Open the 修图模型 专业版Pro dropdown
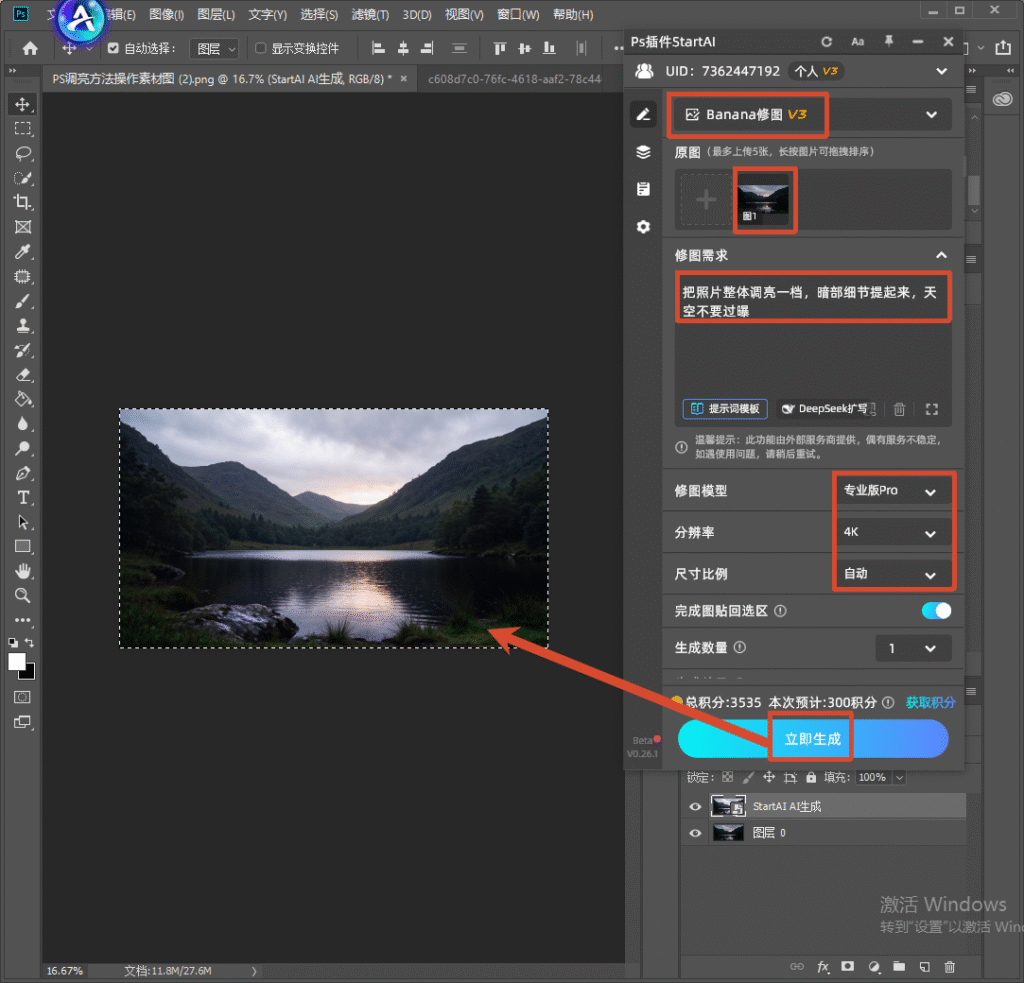 pyautogui.click(x=891, y=491)
